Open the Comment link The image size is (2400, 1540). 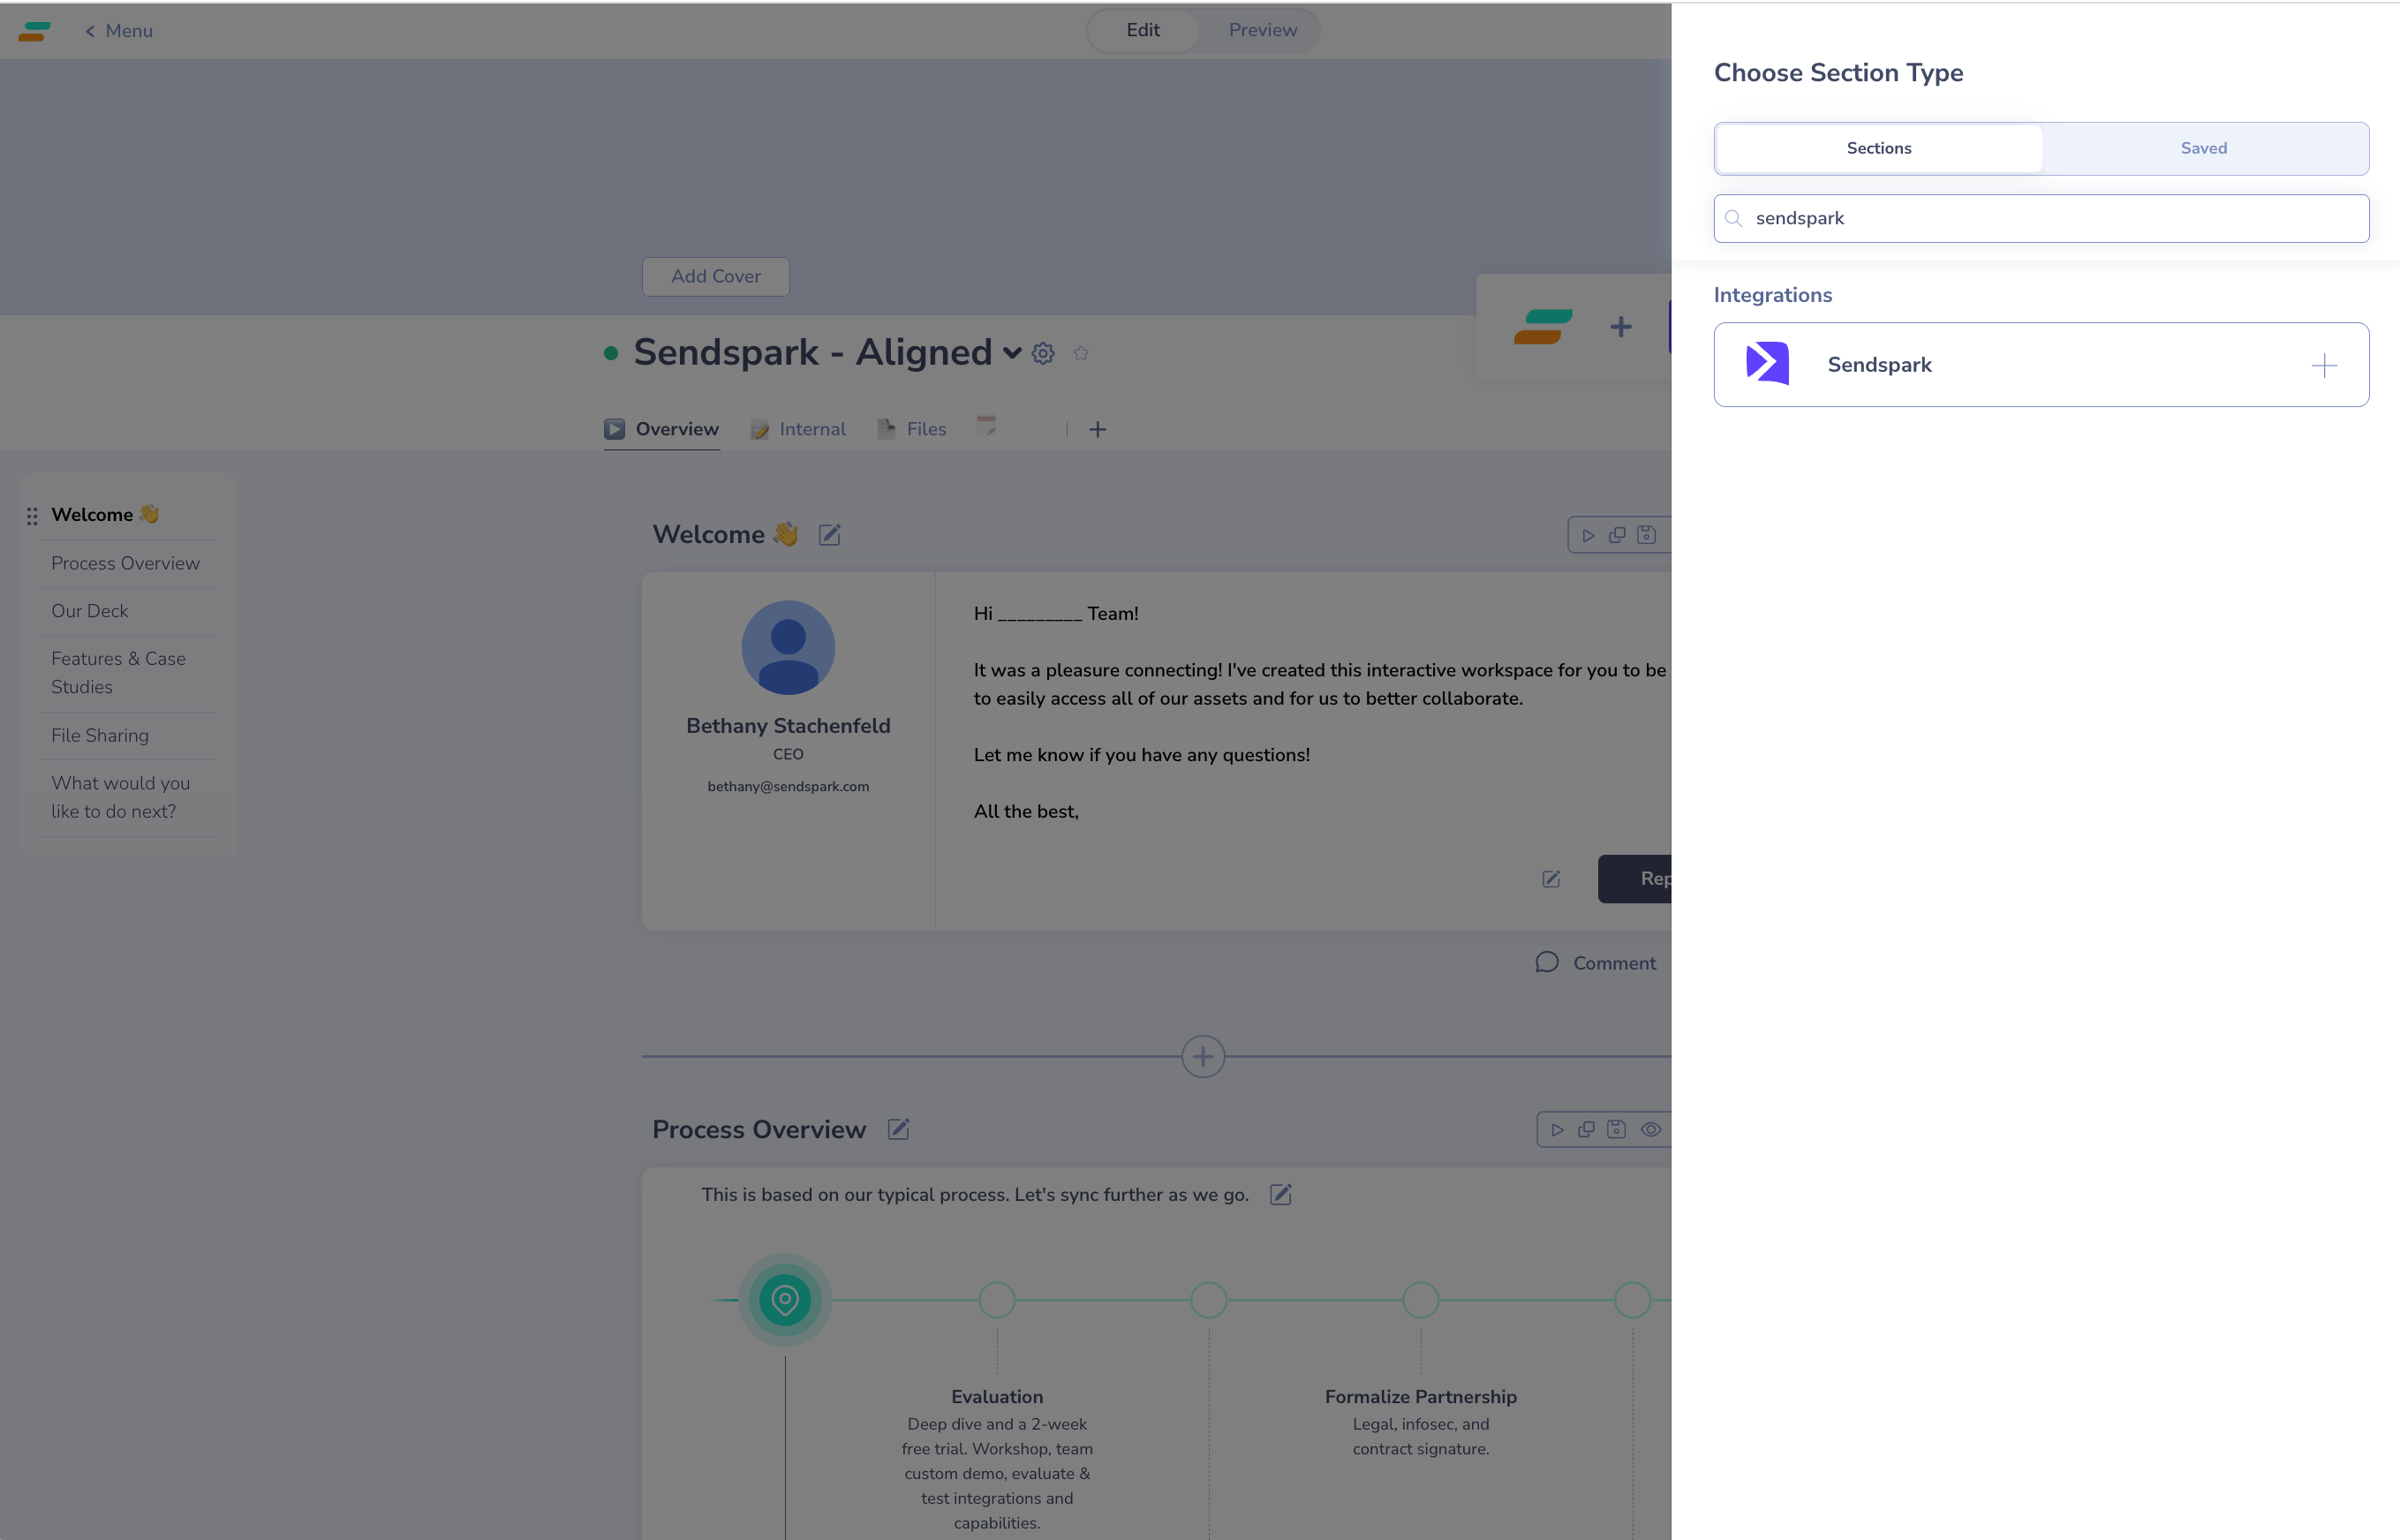1596,963
